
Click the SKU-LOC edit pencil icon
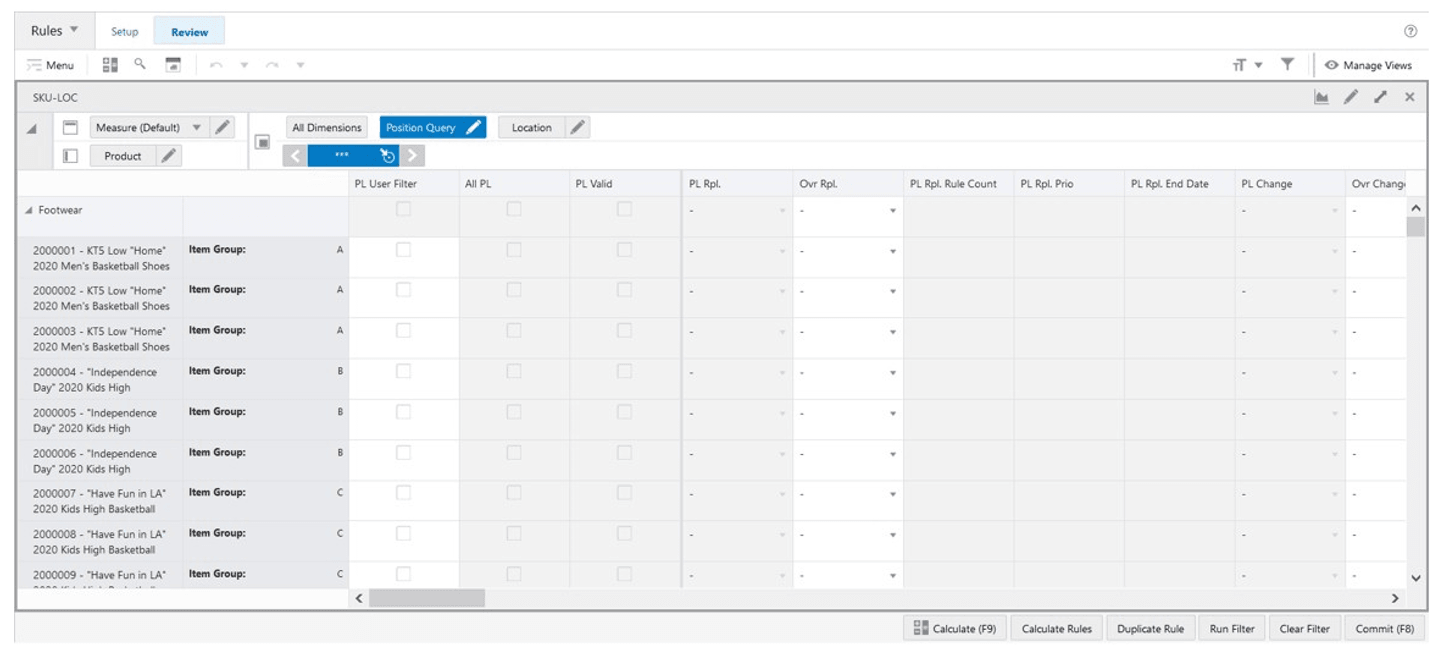[x=1351, y=97]
